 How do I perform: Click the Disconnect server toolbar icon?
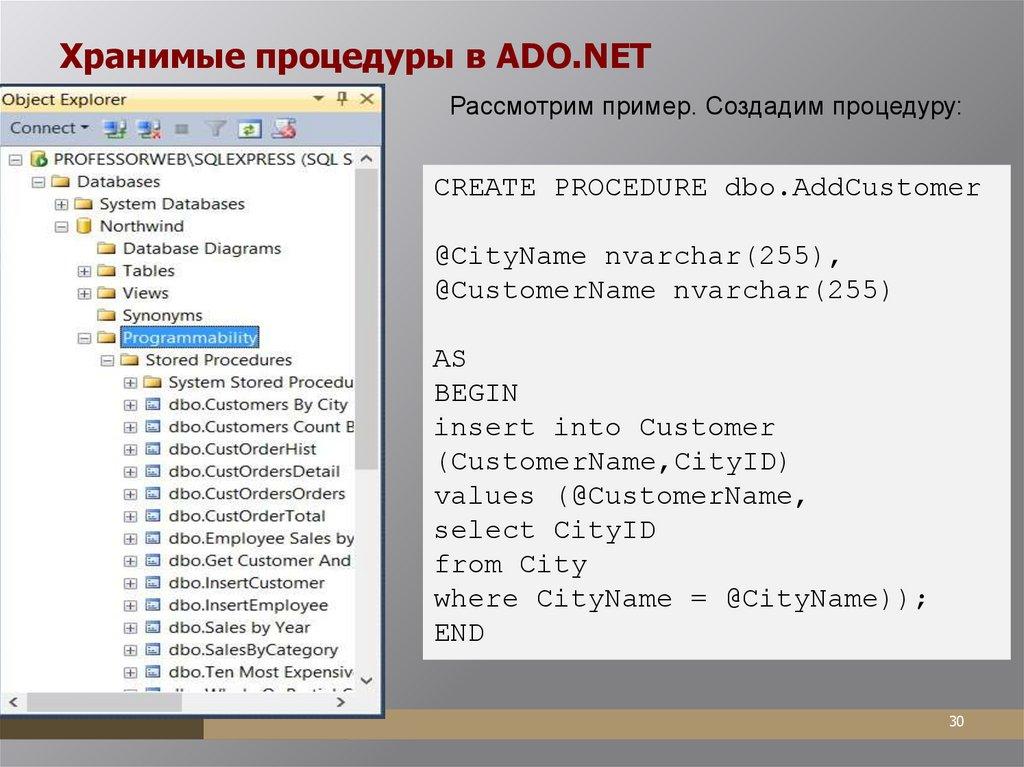(x=149, y=128)
